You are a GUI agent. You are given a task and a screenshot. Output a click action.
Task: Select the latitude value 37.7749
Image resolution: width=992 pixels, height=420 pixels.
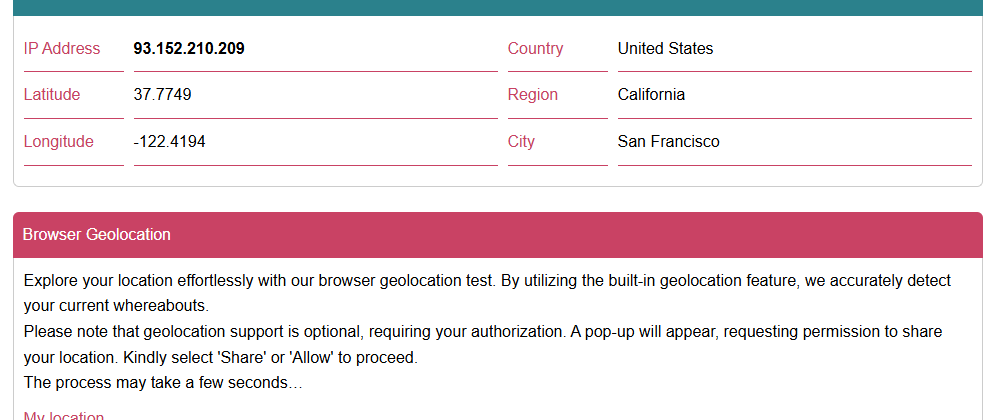tap(163, 95)
